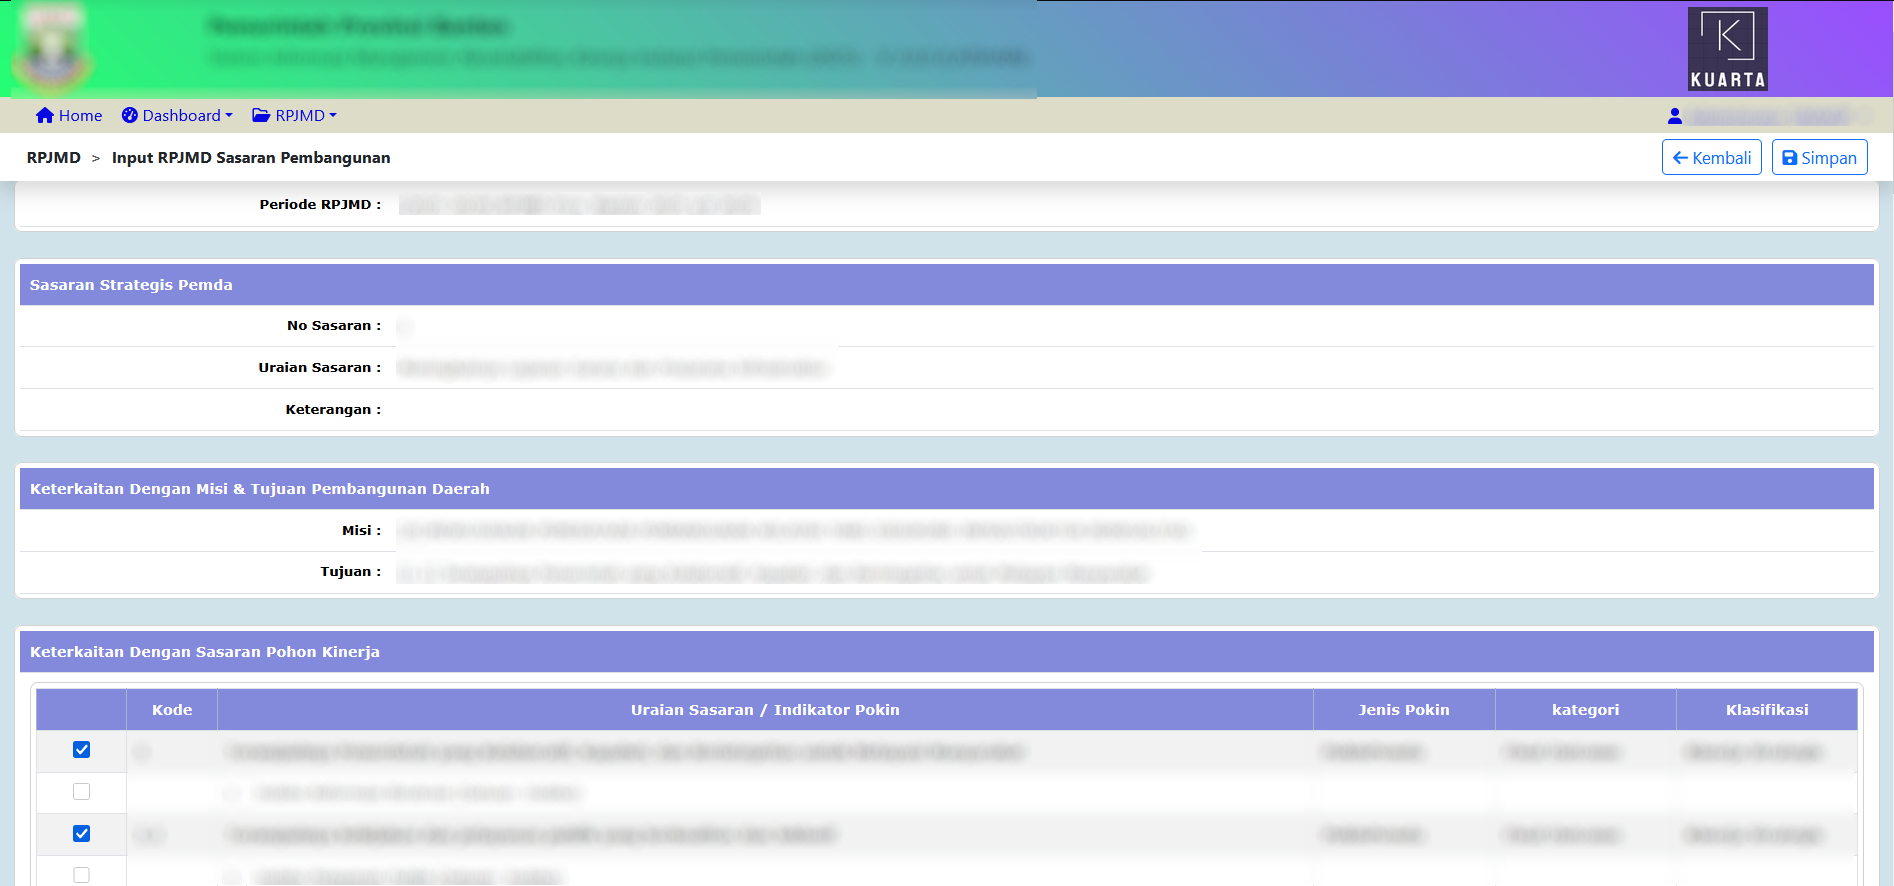Select the Kode column header
Image resolution: width=1894 pixels, height=886 pixels.
(x=172, y=710)
